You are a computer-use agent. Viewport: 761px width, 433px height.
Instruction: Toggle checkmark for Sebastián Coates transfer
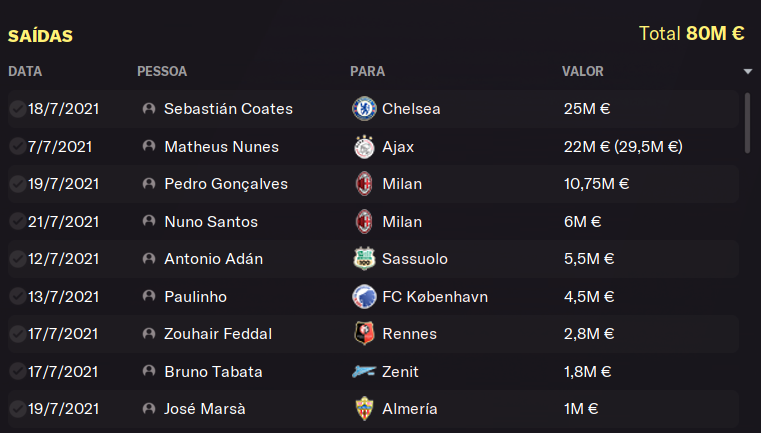17,109
